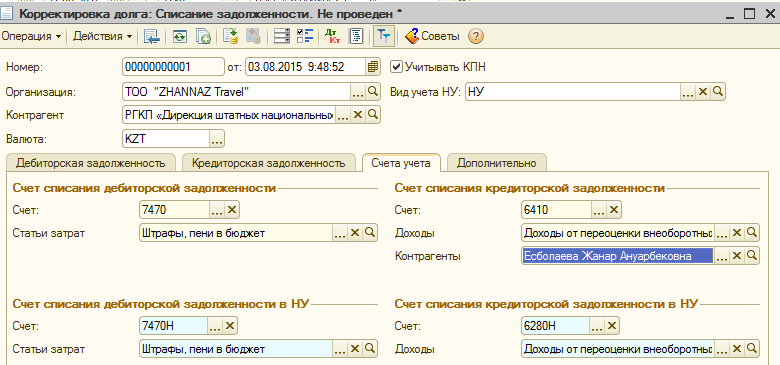
Task: Click the magnifier icon for Организация field
Action: (373, 91)
